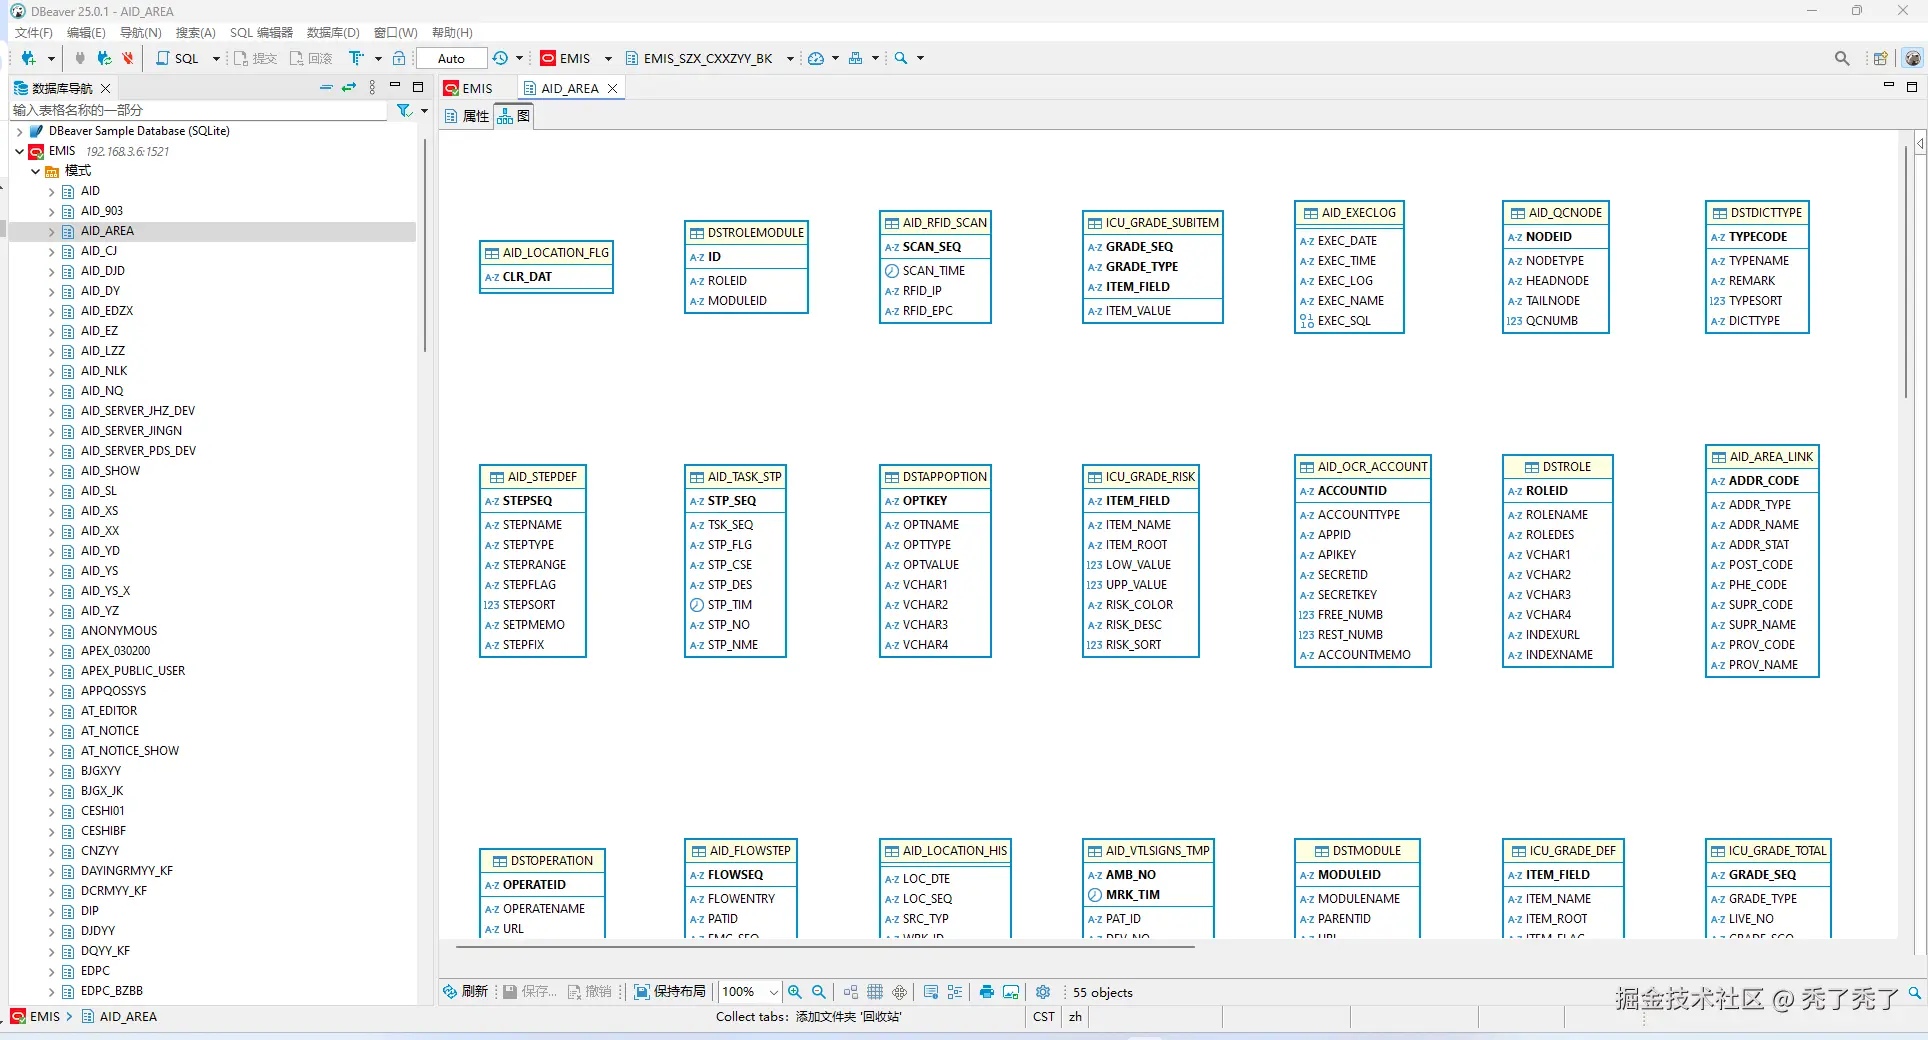Zoom in on the ER diagram
This screenshot has height=1040, width=1928.
[x=795, y=992]
